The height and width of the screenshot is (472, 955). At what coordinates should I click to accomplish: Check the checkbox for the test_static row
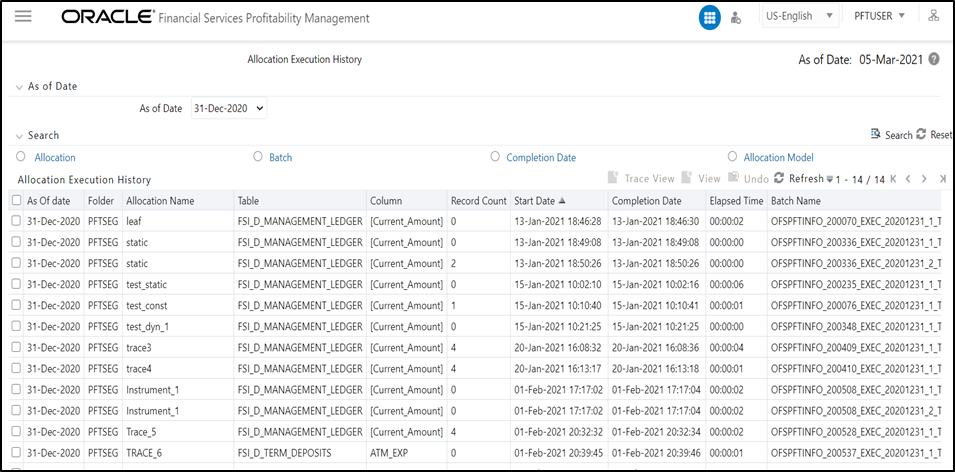coord(16,284)
